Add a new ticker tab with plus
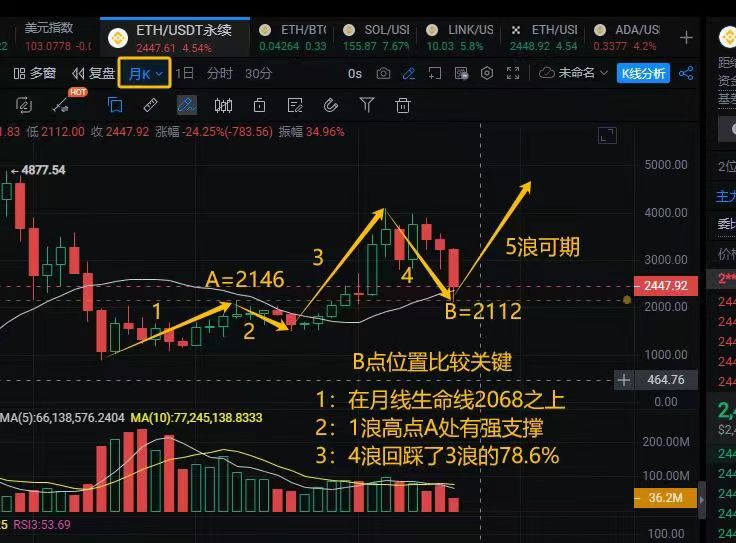 pos(686,38)
